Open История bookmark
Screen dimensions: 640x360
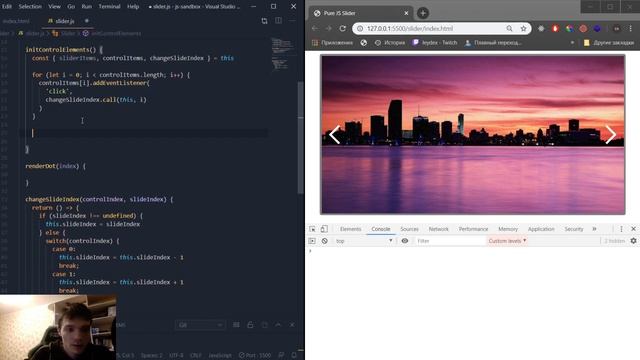(390, 42)
